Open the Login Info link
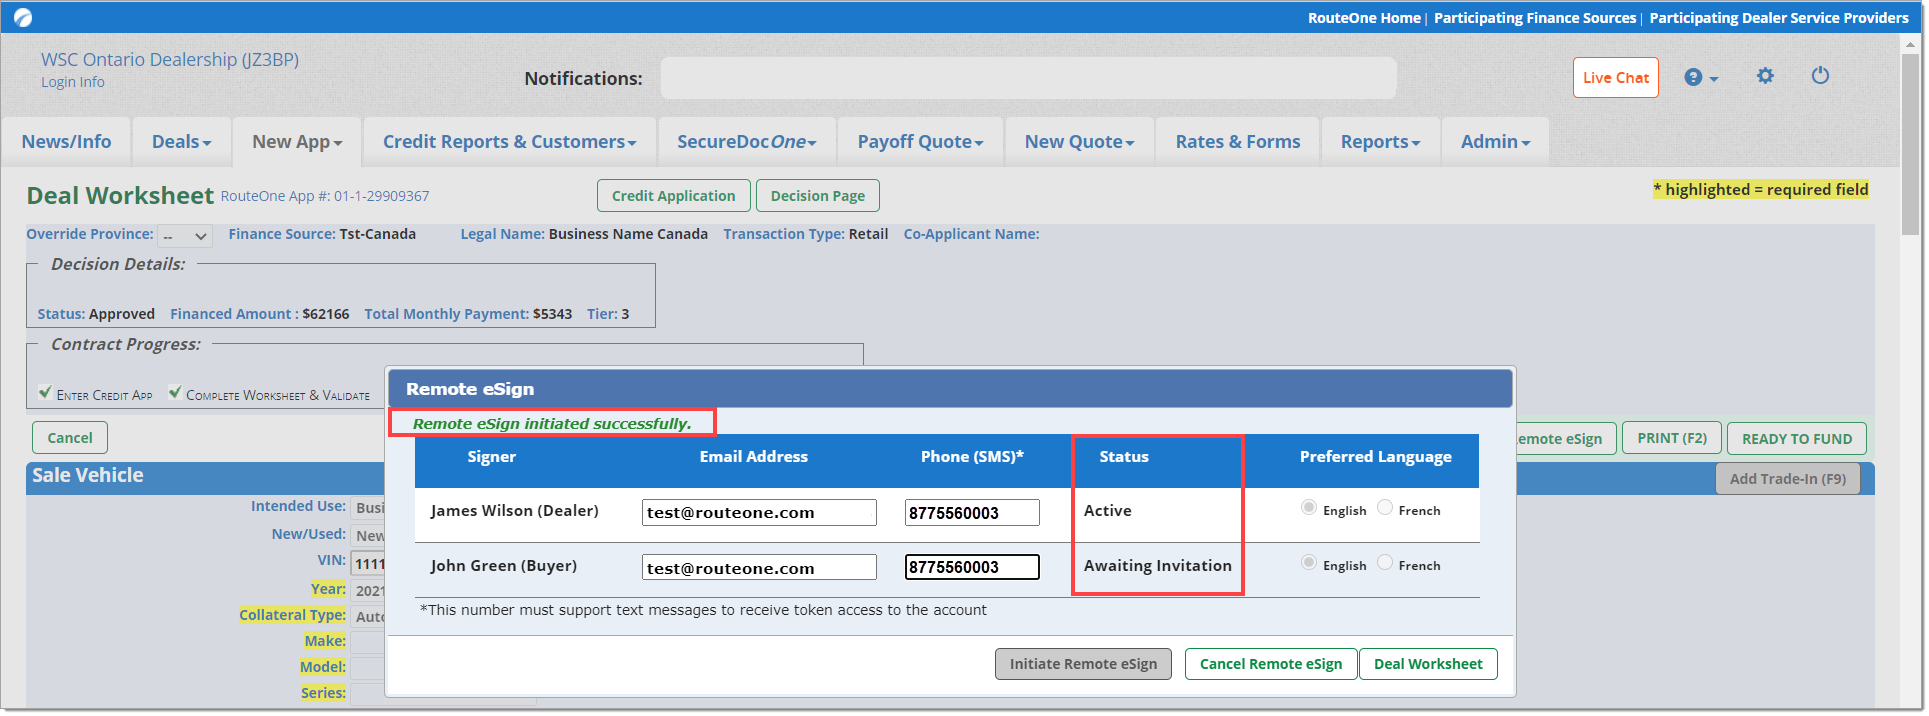 click(x=73, y=82)
